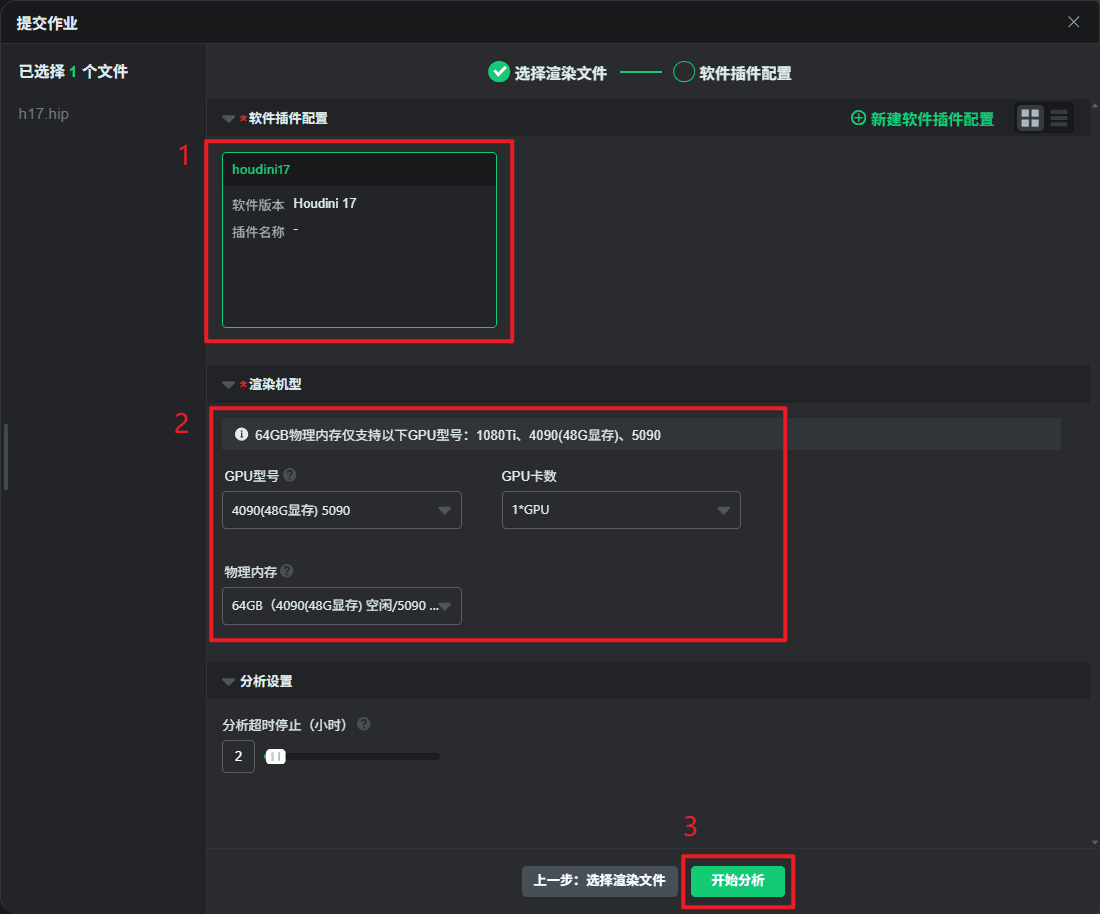Collapse the 渲染机型 section

coord(229,385)
